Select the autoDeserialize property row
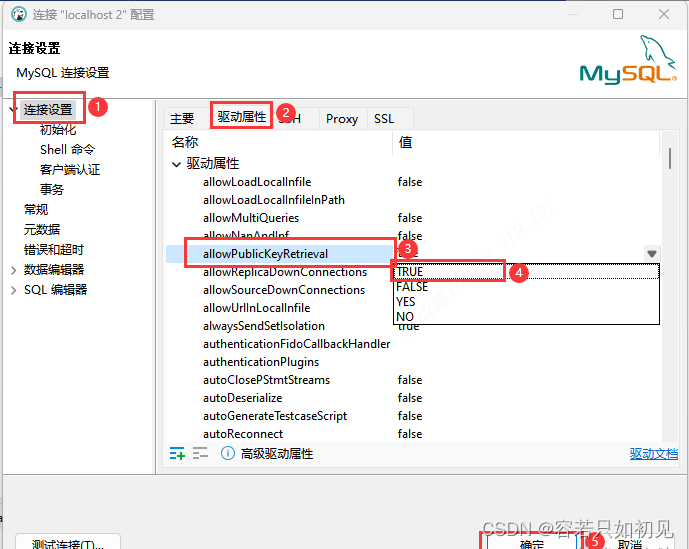This screenshot has width=689, height=549. [x=412, y=398]
